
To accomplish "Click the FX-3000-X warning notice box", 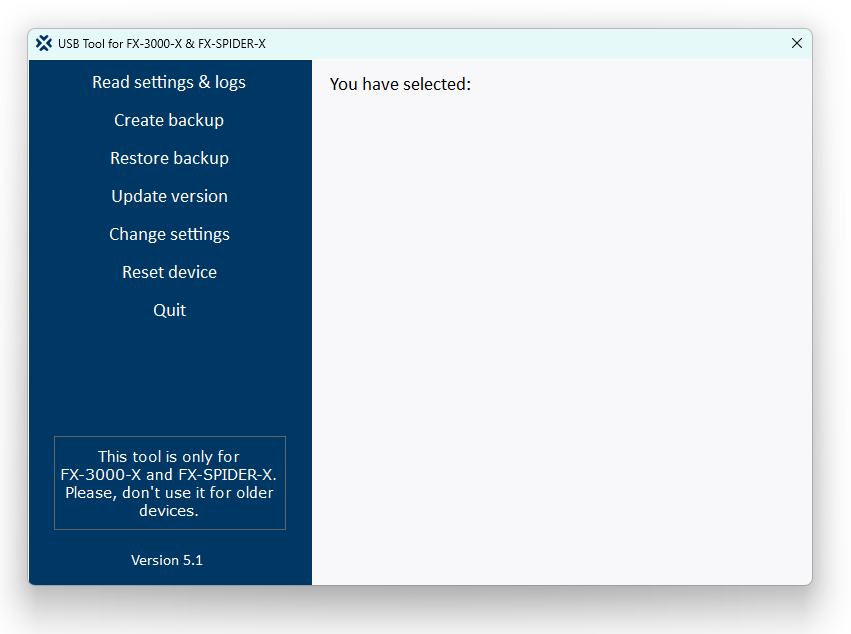I will coord(169,483).
